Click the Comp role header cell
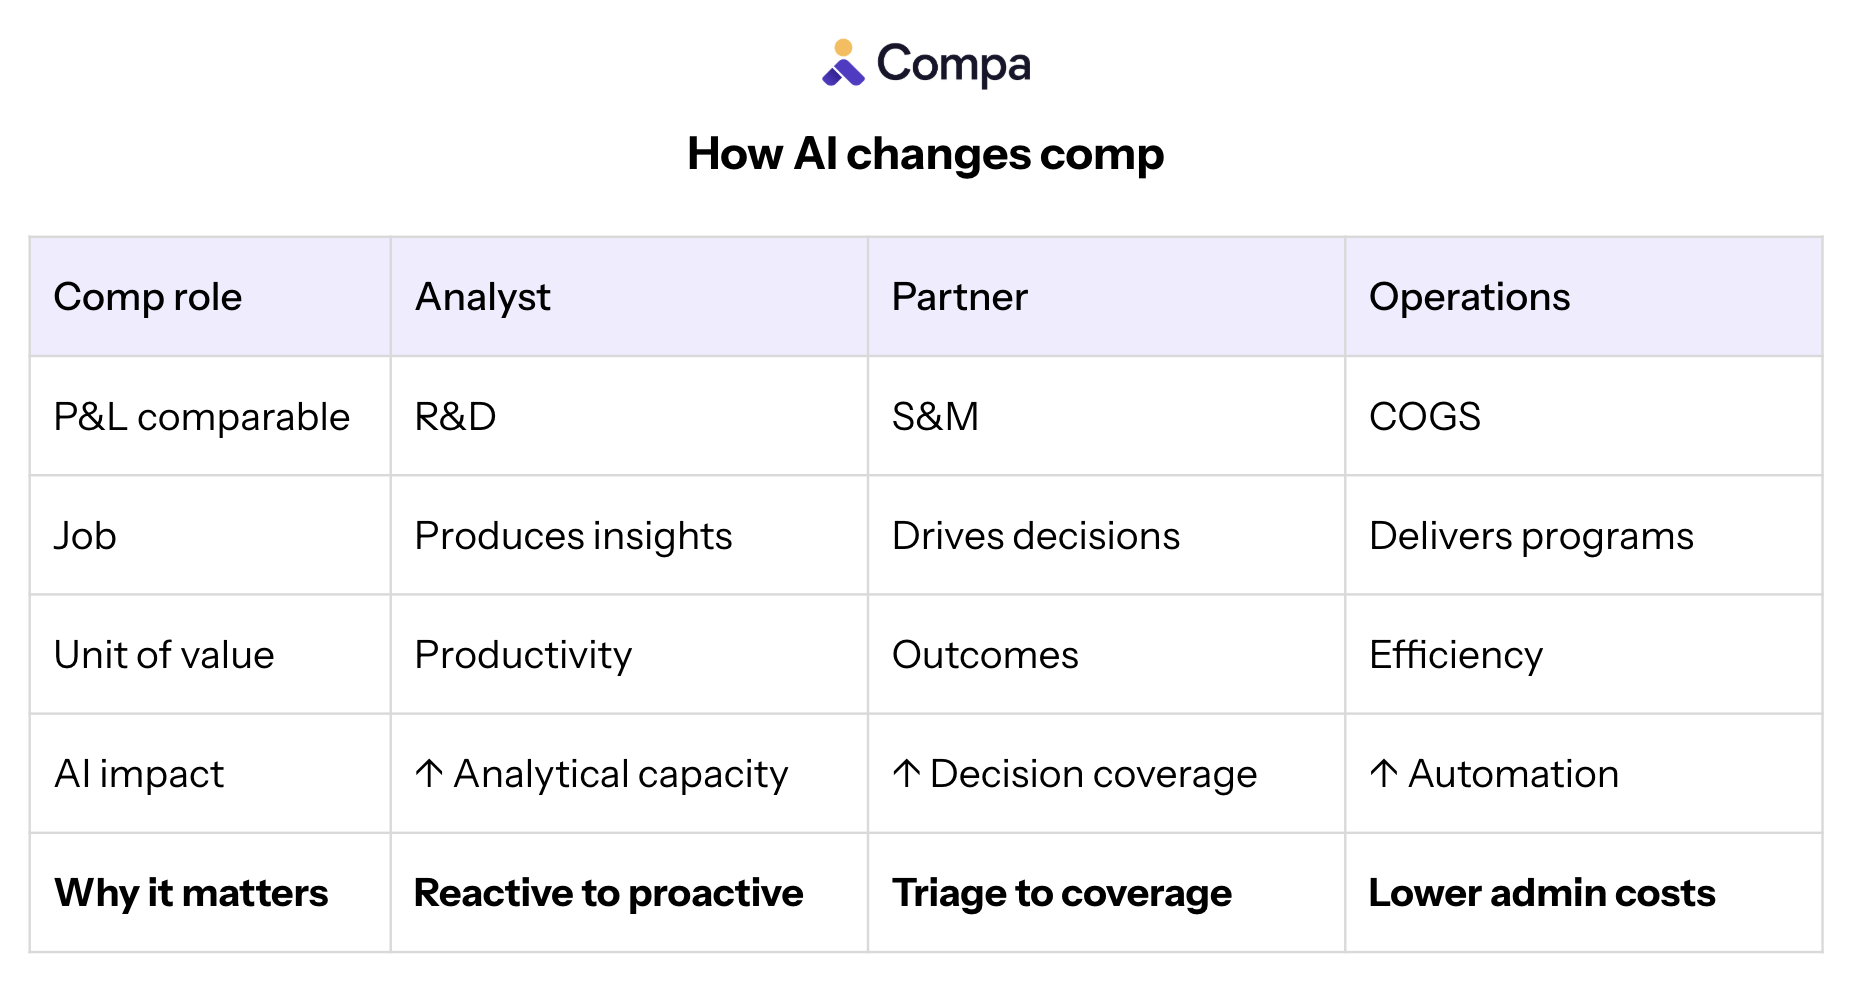This screenshot has width=1852, height=982. coord(148,297)
